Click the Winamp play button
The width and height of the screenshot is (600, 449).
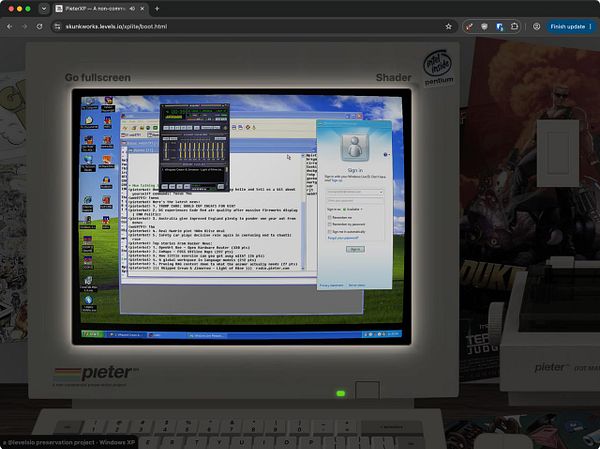coord(172,128)
